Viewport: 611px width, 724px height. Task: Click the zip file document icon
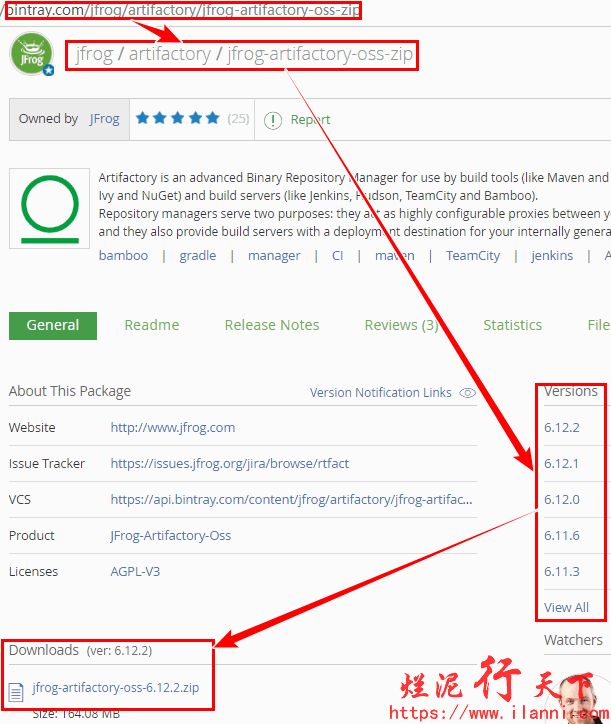16,689
